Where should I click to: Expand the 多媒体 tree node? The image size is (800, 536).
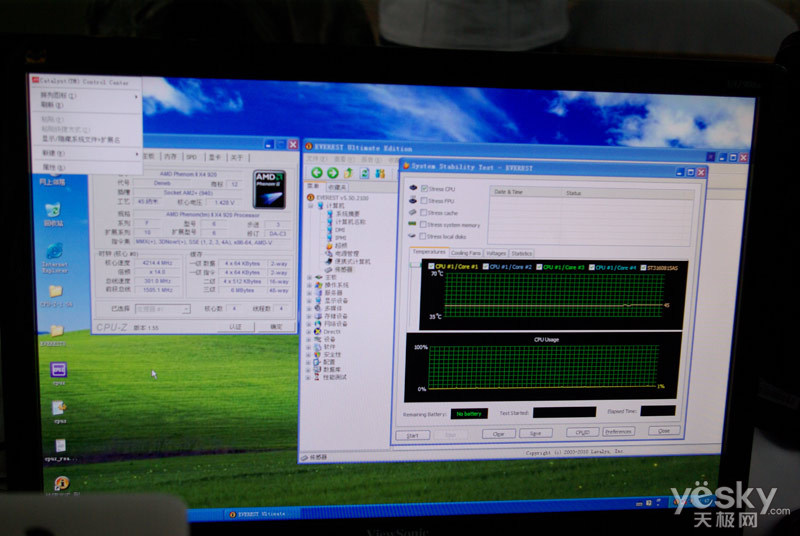pyautogui.click(x=309, y=308)
